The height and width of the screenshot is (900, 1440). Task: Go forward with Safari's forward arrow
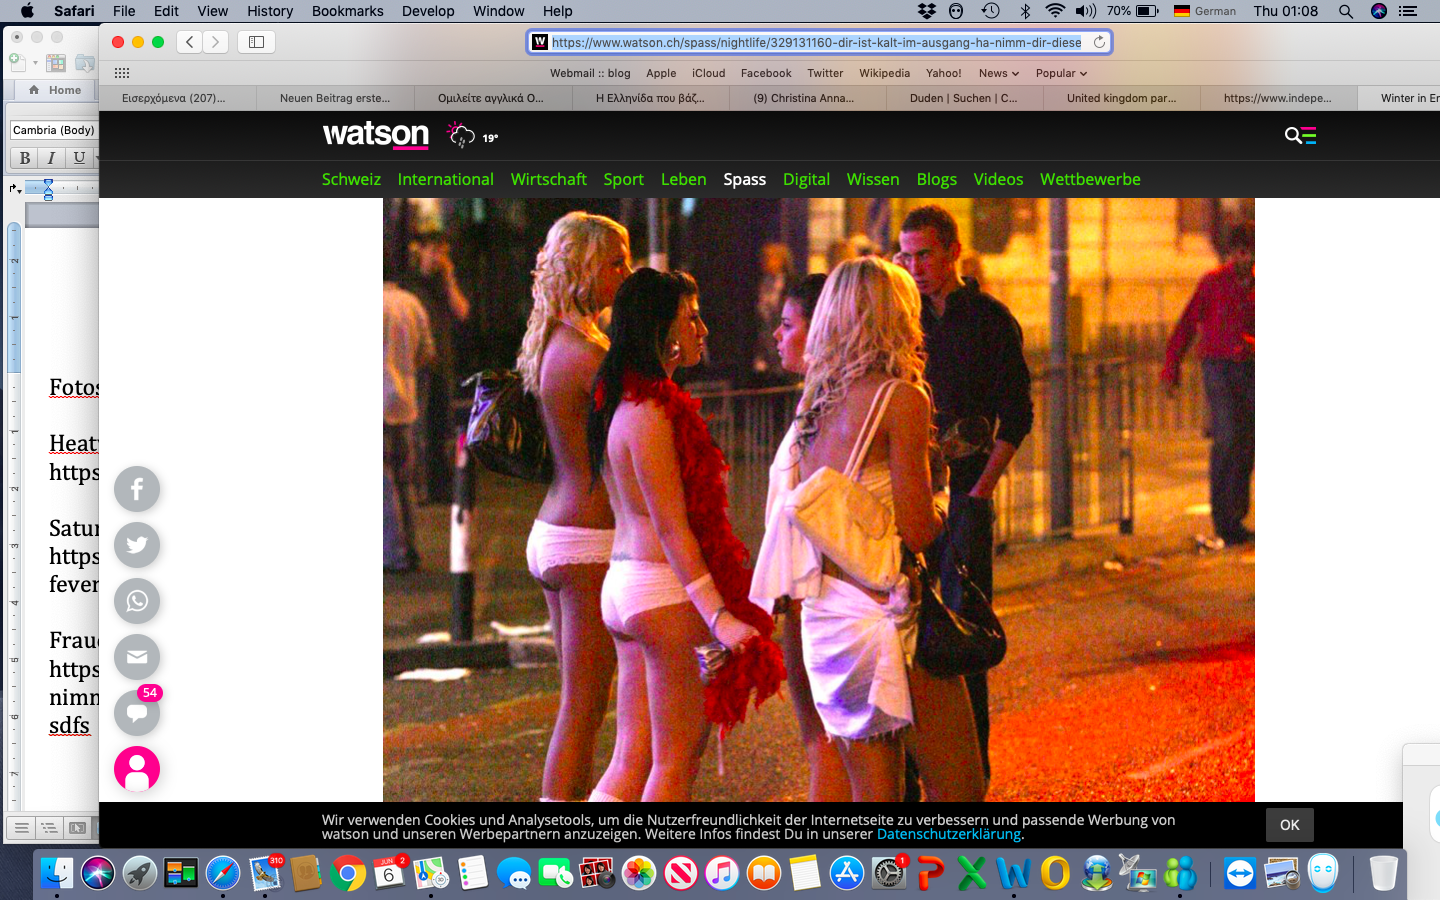pos(216,42)
